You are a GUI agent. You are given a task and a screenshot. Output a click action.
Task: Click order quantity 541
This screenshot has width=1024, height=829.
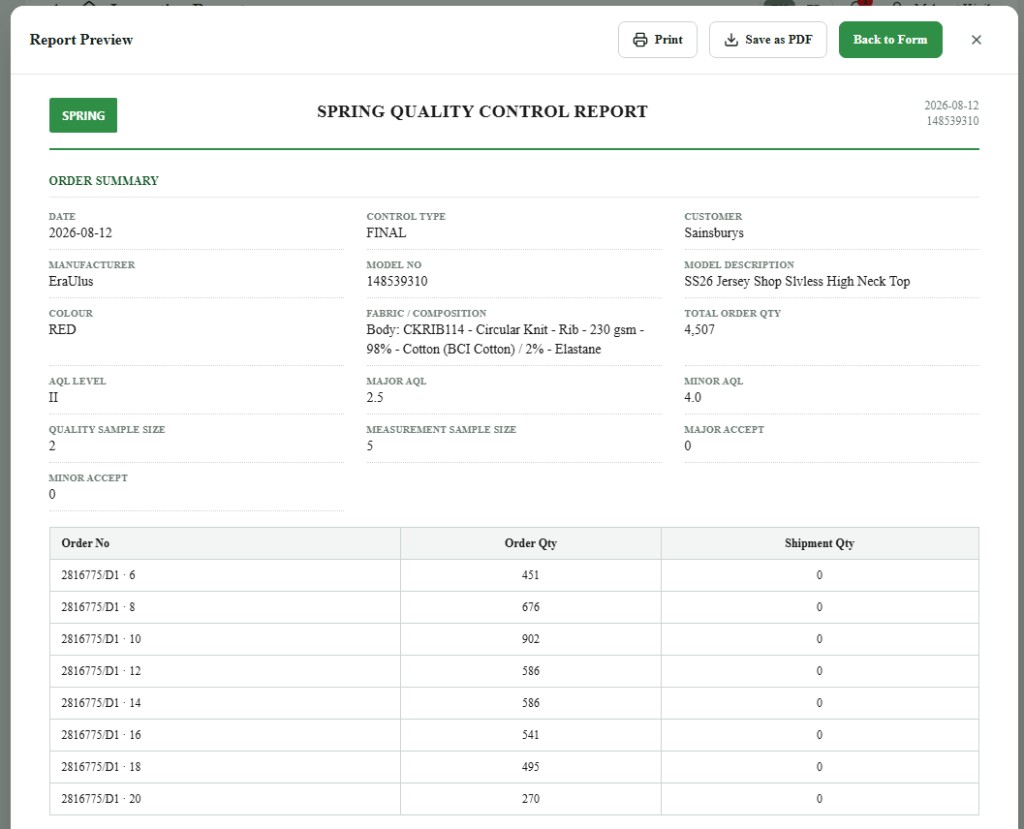click(530, 736)
